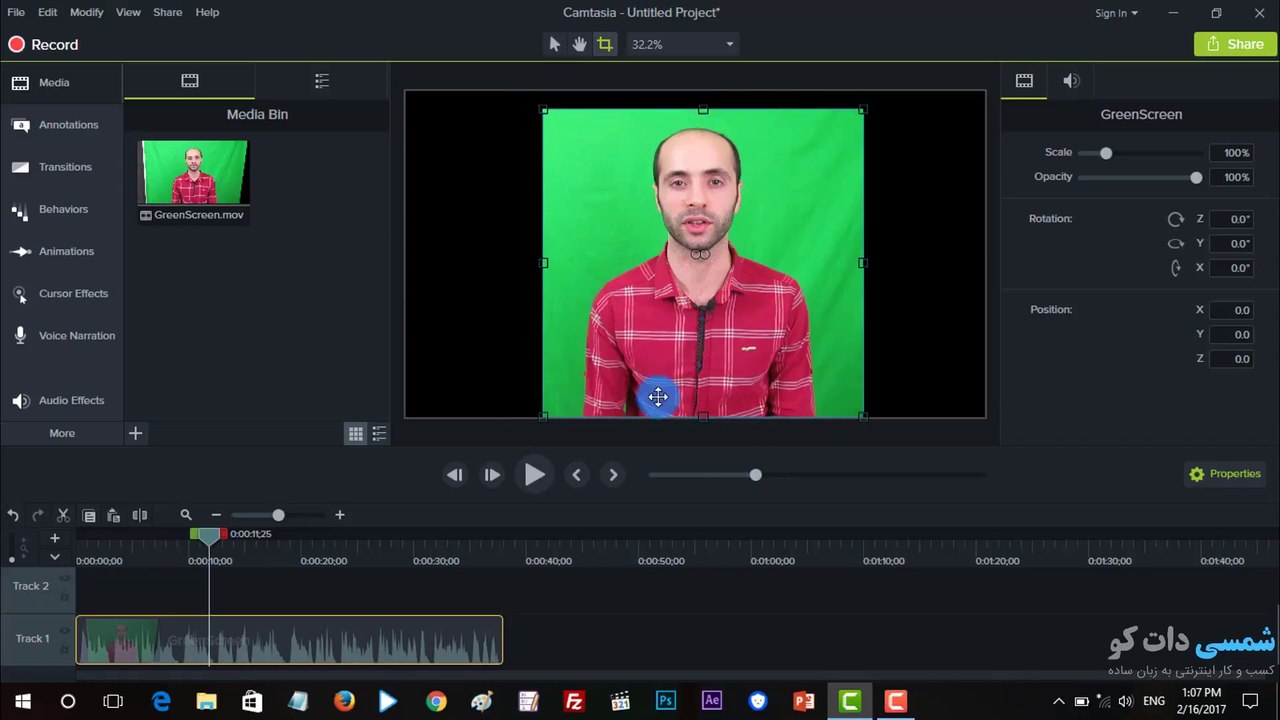Add a new track with plus button
The height and width of the screenshot is (720, 1280).
click(55, 538)
